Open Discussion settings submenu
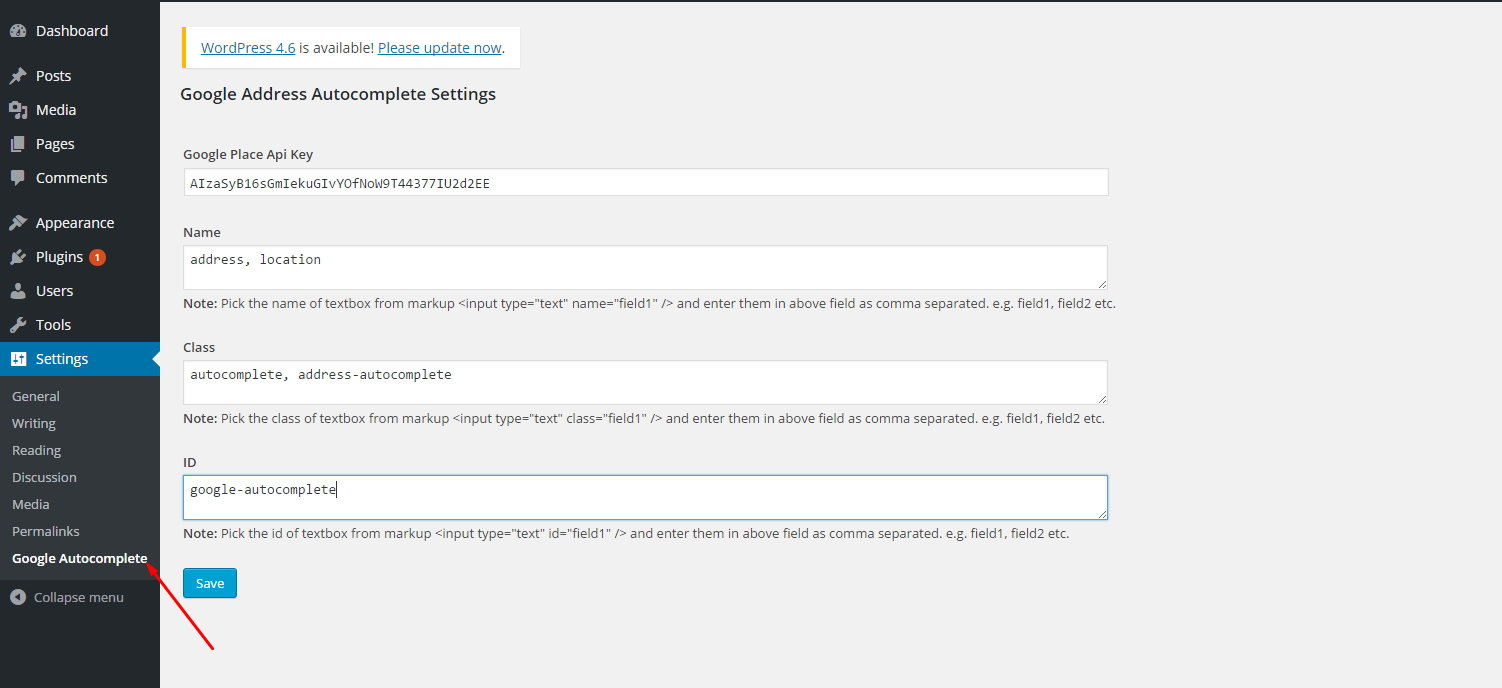1502x688 pixels. 44,477
